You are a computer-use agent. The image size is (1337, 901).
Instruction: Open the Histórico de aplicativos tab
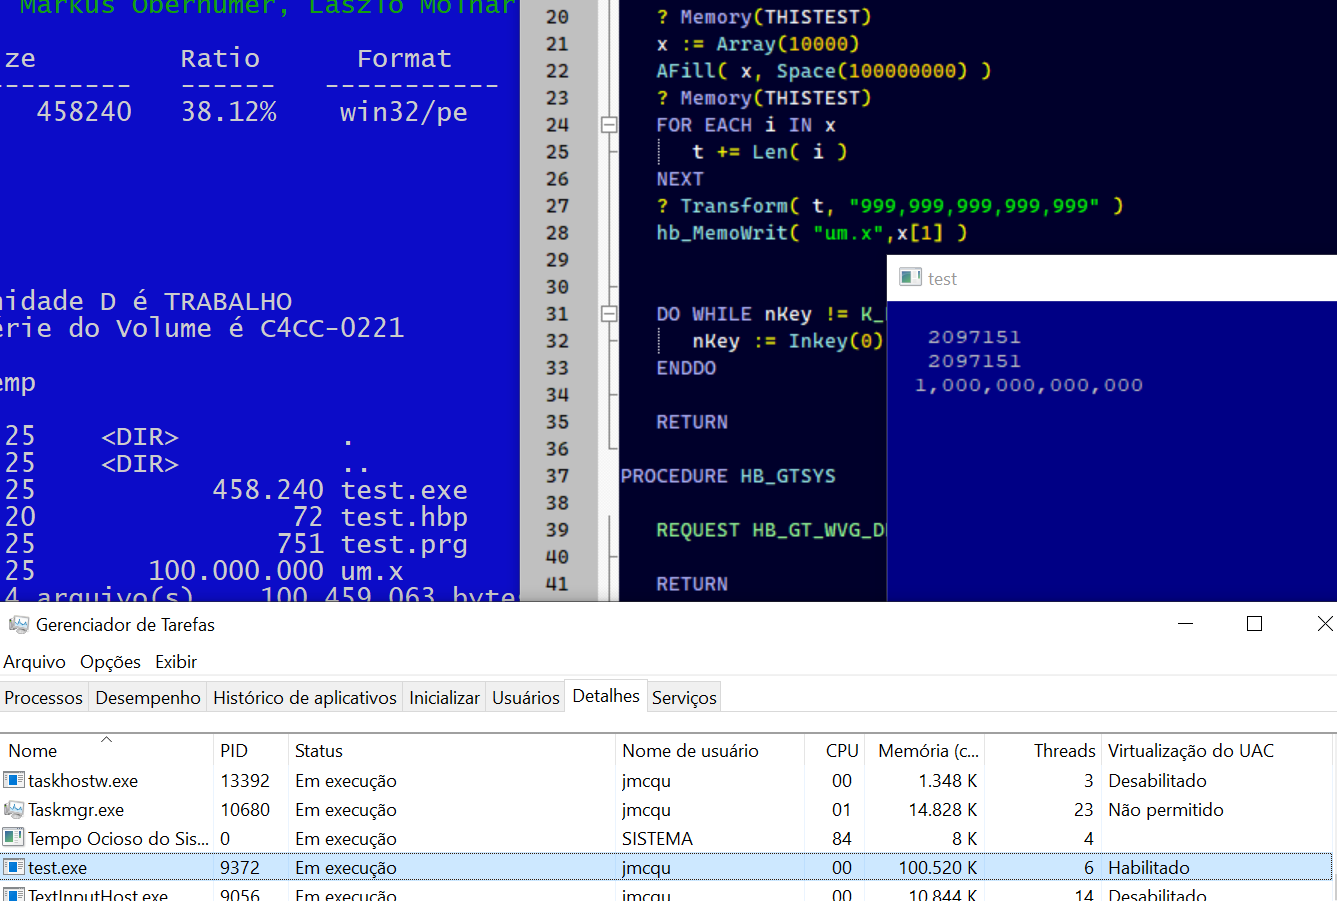tap(305, 698)
